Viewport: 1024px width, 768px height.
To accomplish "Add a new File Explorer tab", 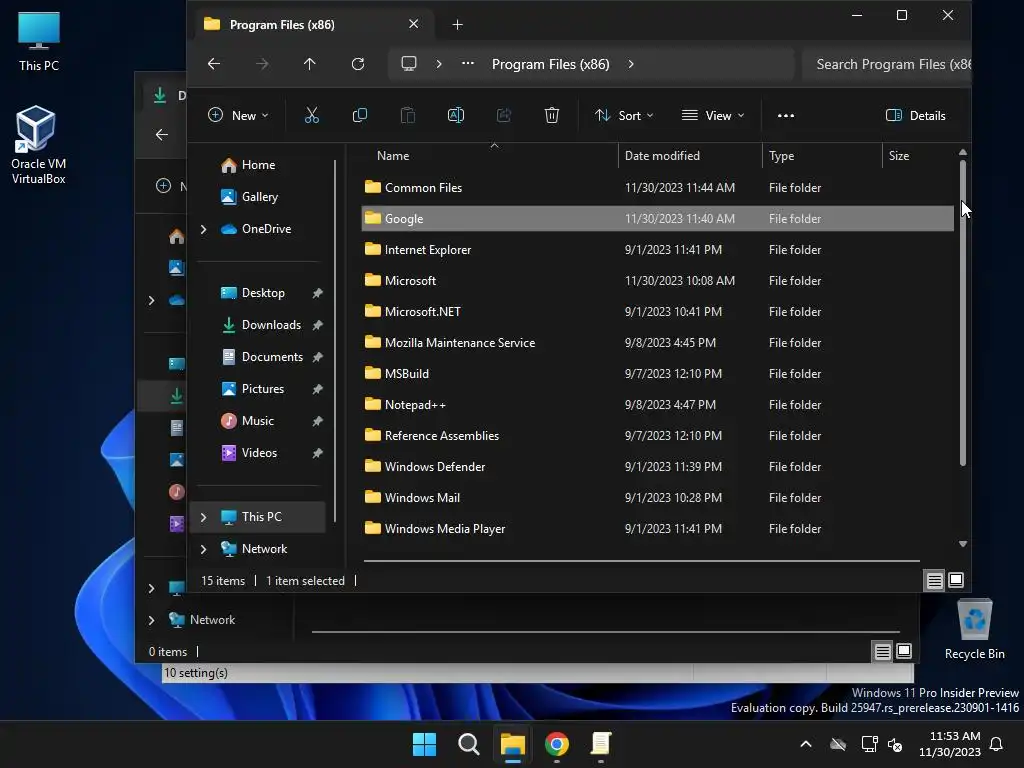I will (457, 25).
